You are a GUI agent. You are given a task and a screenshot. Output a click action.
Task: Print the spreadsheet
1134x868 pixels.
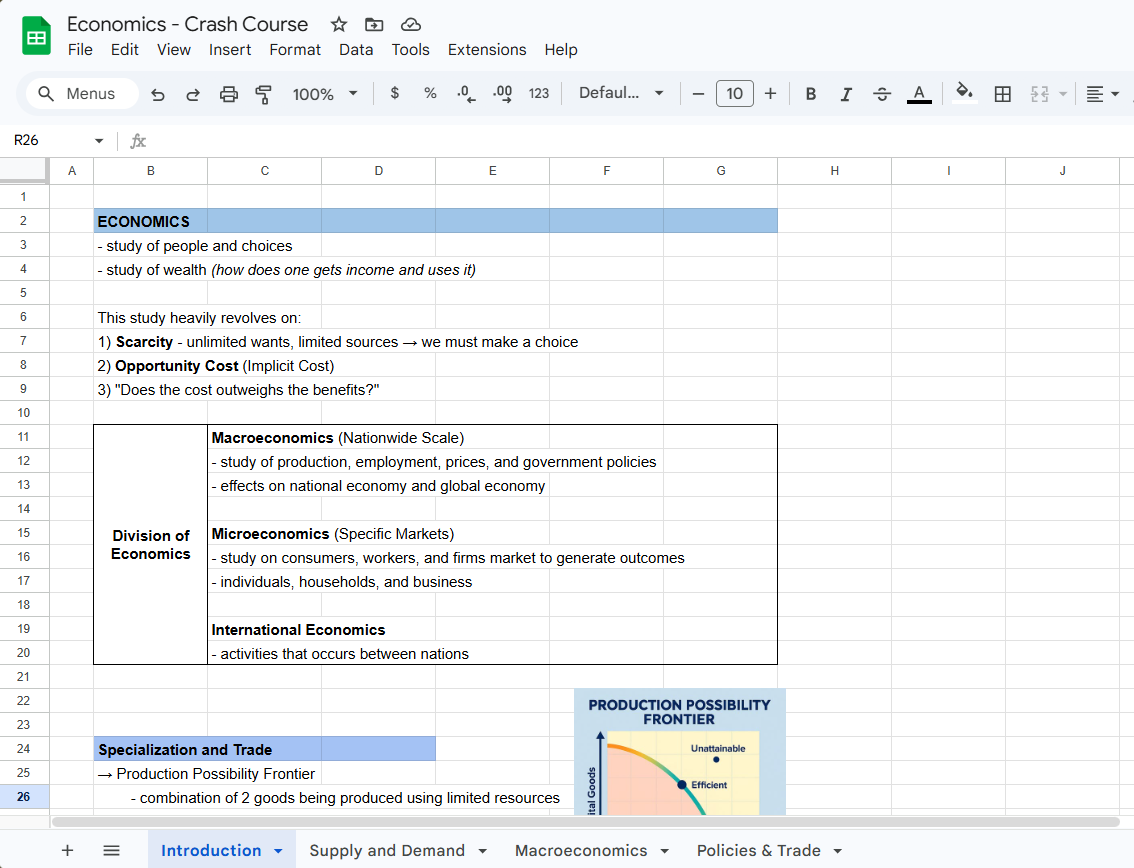[x=229, y=94]
